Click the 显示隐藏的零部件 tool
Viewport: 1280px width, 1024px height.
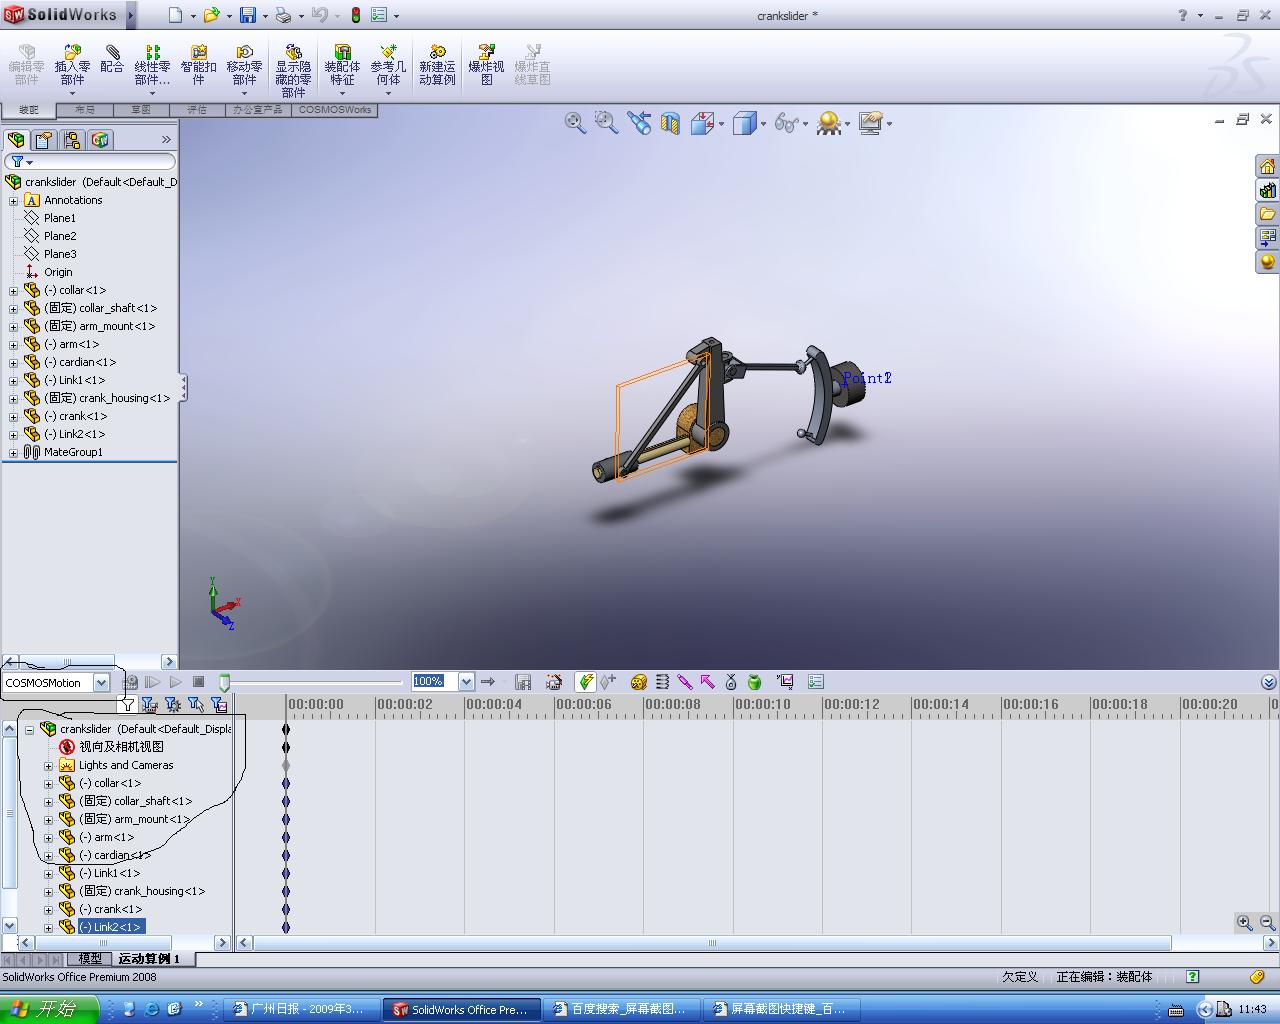[293, 71]
